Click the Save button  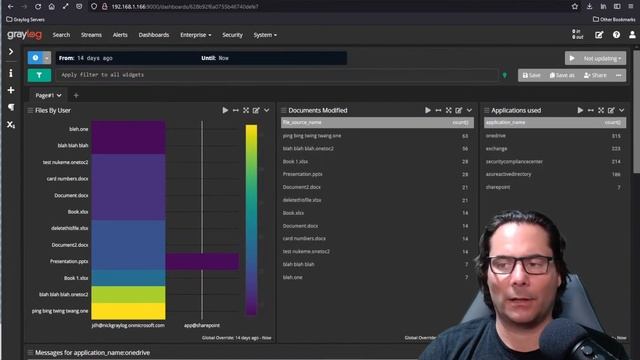coord(531,75)
